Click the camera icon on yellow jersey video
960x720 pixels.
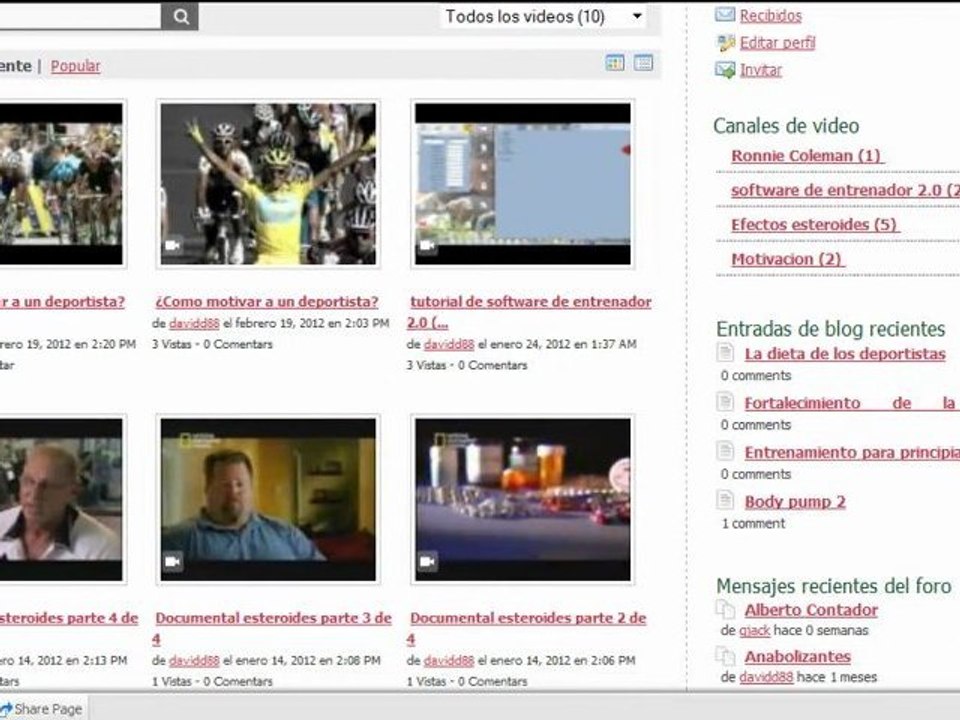173,246
